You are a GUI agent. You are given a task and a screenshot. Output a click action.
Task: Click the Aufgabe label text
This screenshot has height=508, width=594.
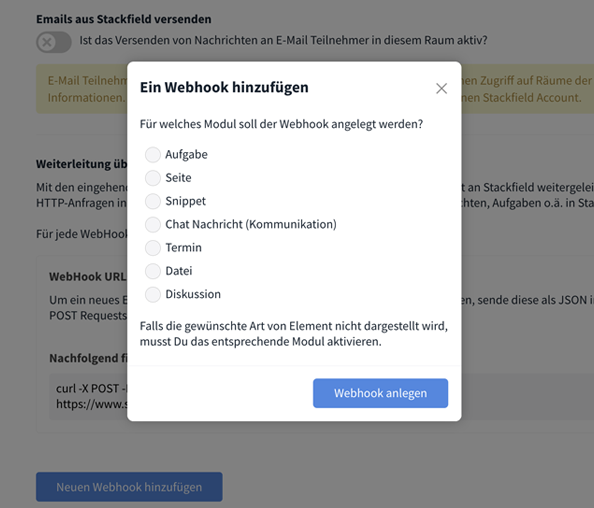(x=186, y=155)
